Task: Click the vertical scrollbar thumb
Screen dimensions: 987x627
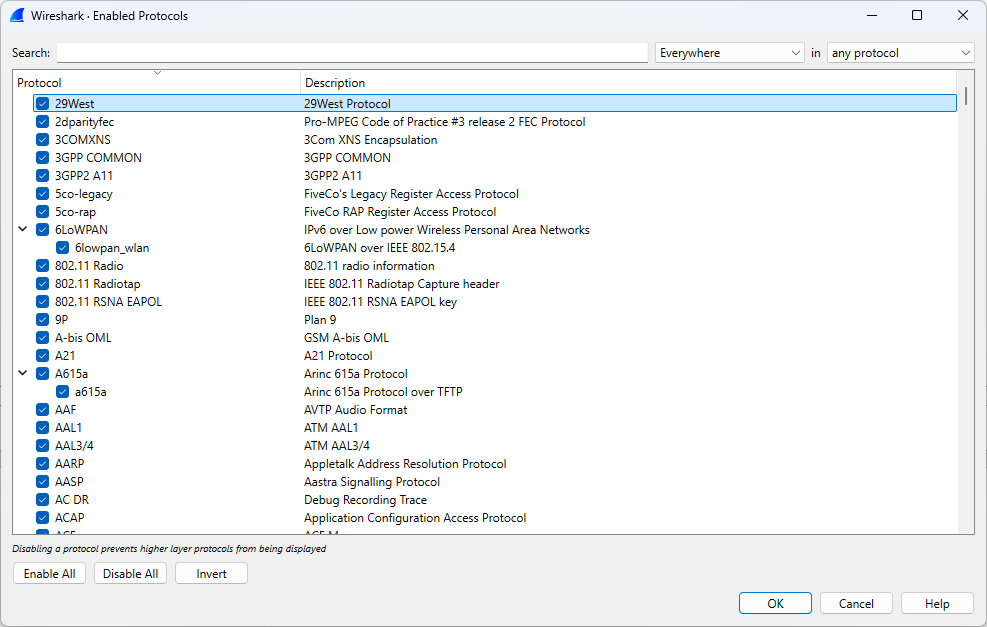Action: tap(966, 96)
